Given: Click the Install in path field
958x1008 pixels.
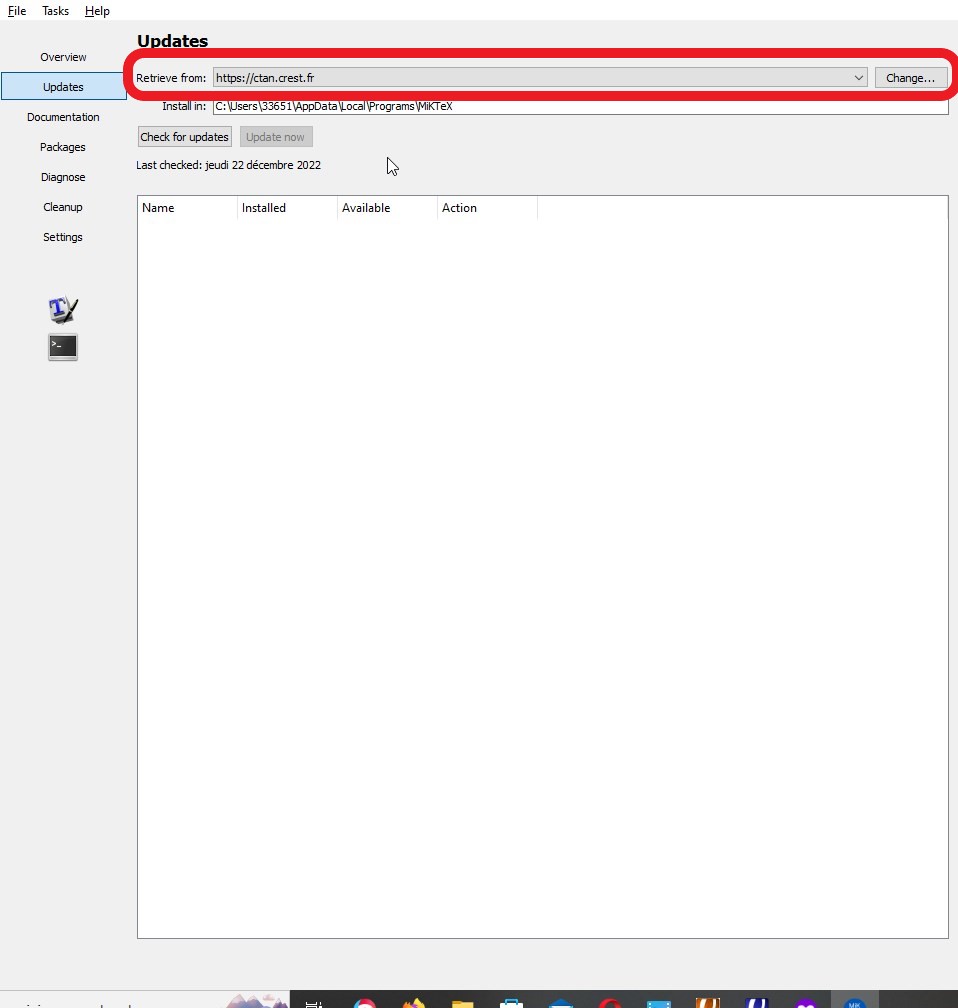Looking at the screenshot, I should (x=581, y=106).
